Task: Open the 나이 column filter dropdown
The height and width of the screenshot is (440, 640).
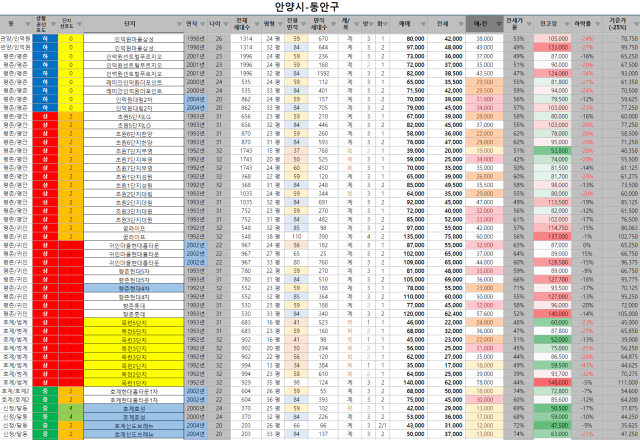Action: [226, 24]
